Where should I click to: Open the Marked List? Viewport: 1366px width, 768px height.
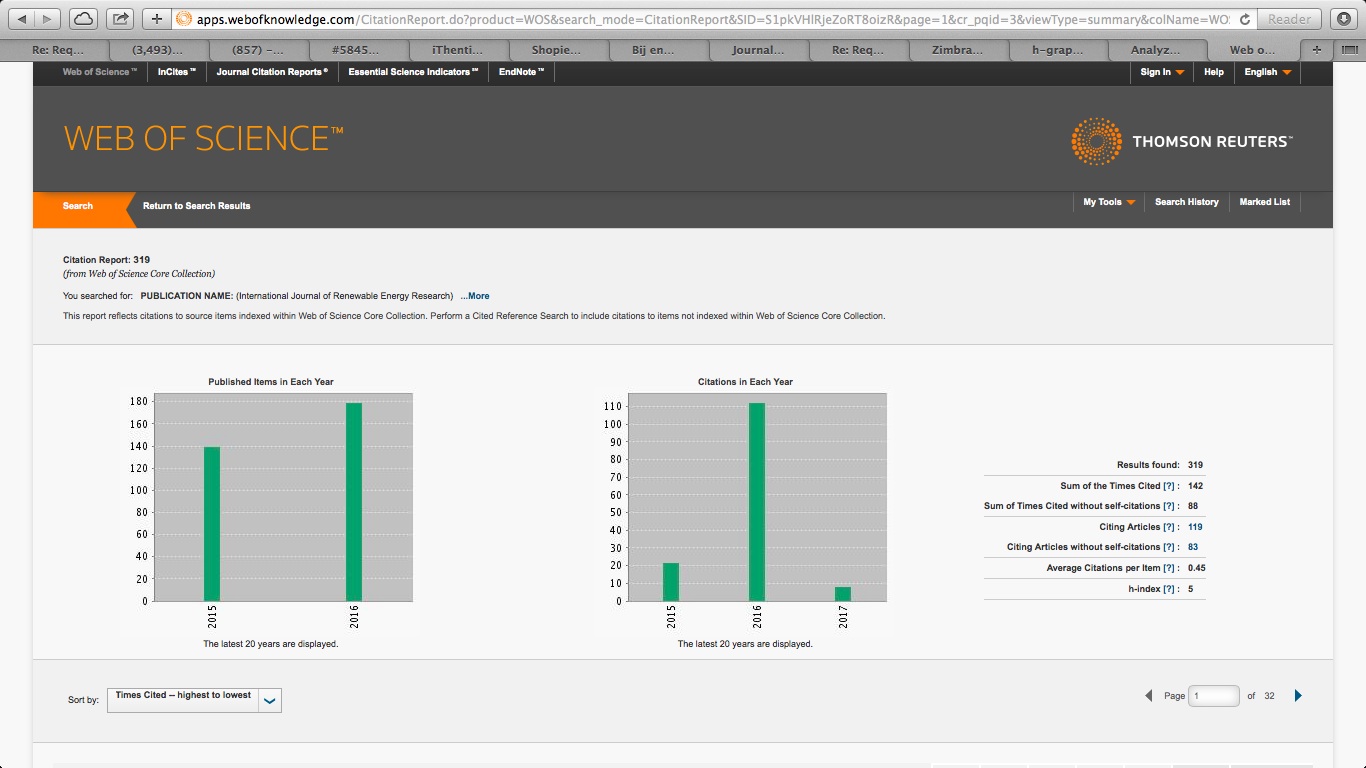(1265, 202)
